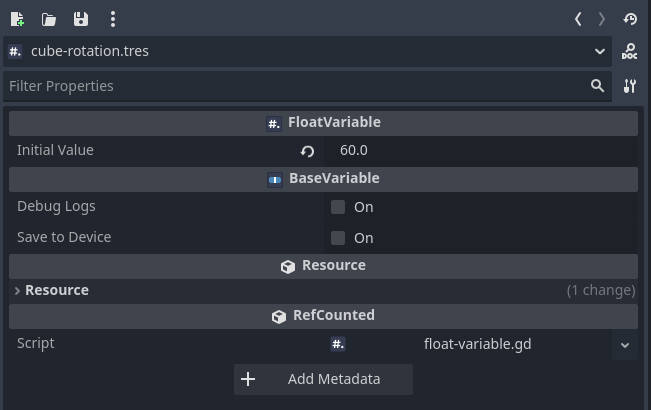Go to previous edited object

578,19
